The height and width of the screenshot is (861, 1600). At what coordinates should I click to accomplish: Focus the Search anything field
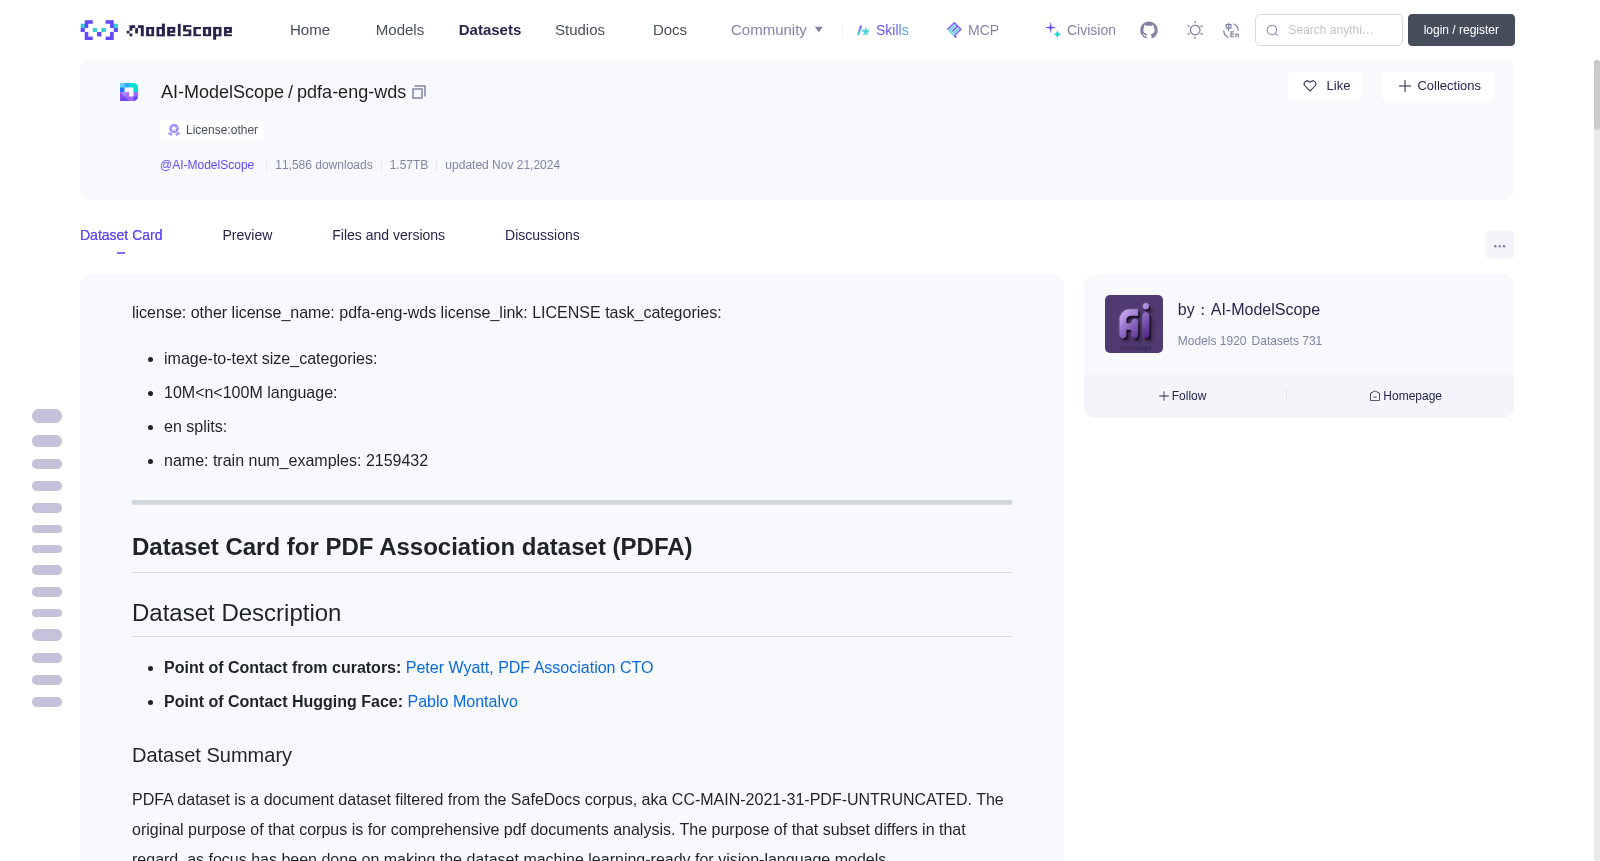(x=1329, y=30)
